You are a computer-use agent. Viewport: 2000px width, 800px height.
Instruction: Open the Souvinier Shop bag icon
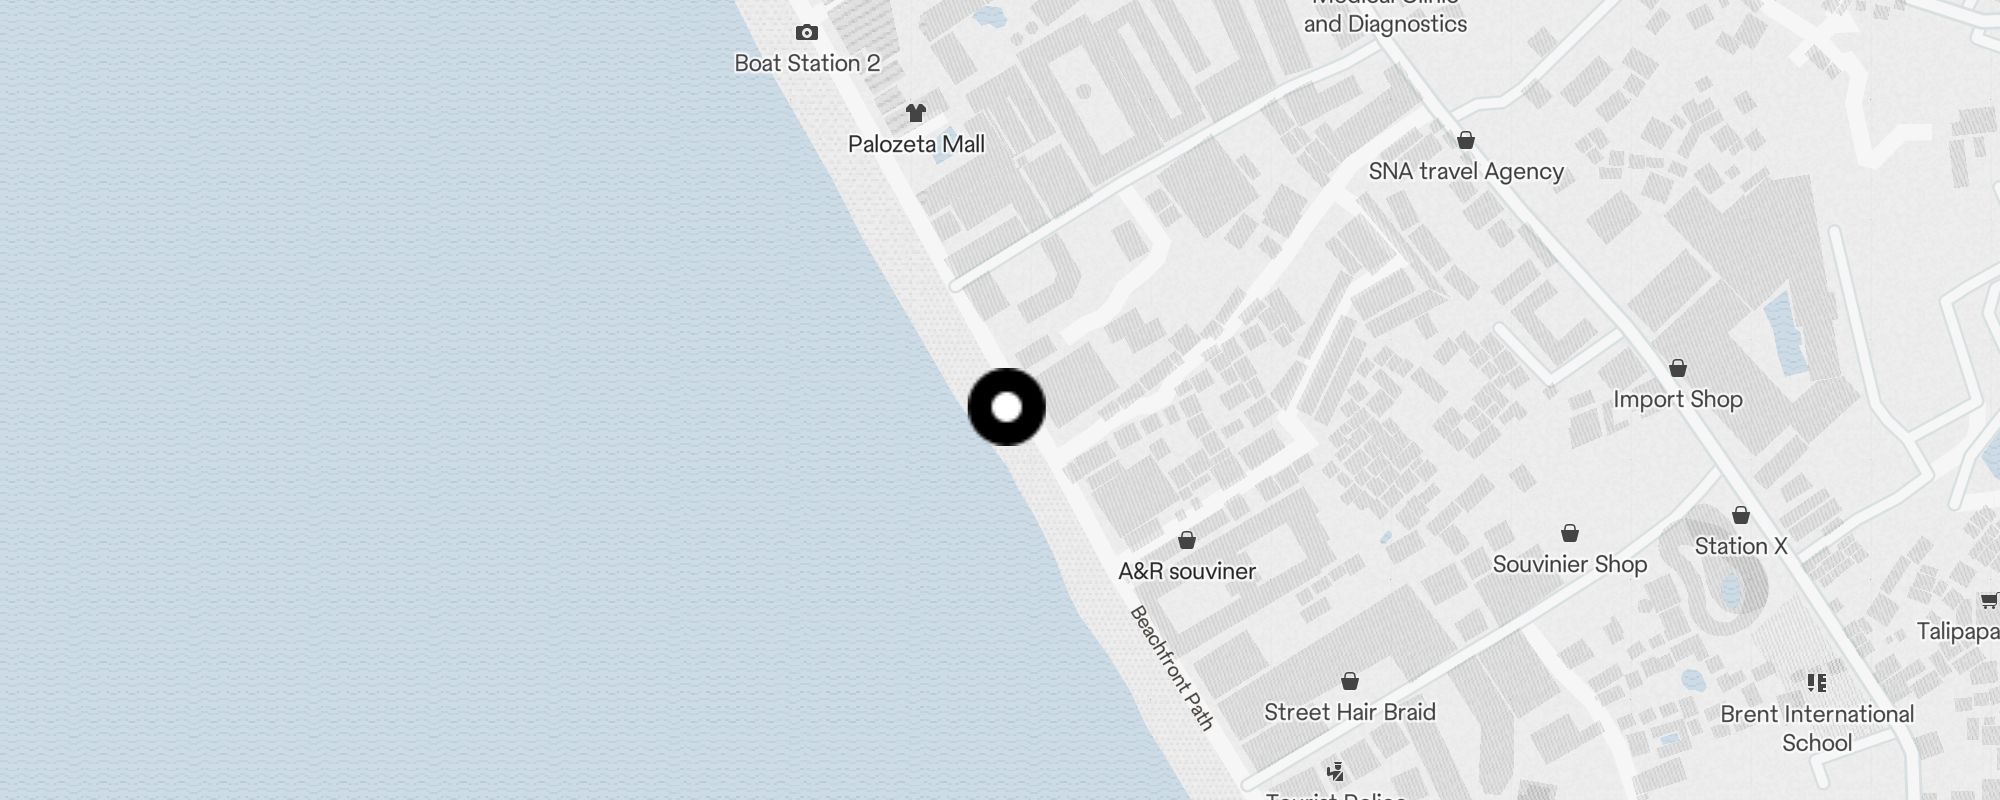pos(1570,533)
